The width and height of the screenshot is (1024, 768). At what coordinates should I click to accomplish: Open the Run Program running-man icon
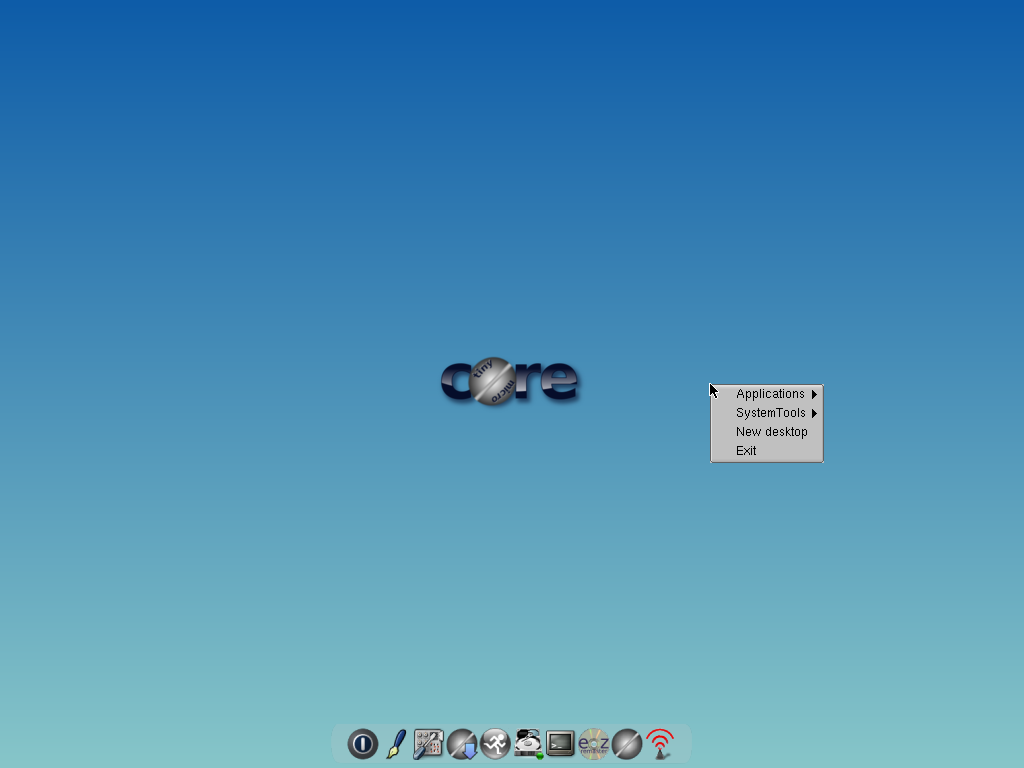[x=495, y=744]
